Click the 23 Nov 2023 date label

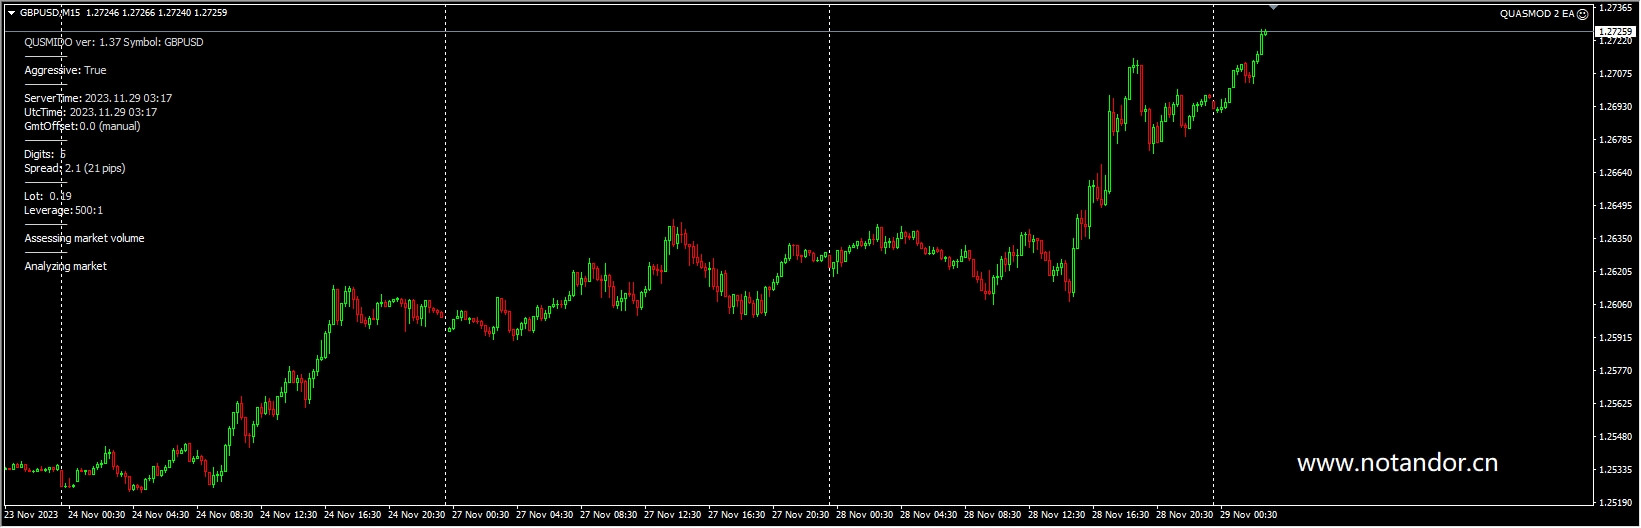click(x=31, y=515)
